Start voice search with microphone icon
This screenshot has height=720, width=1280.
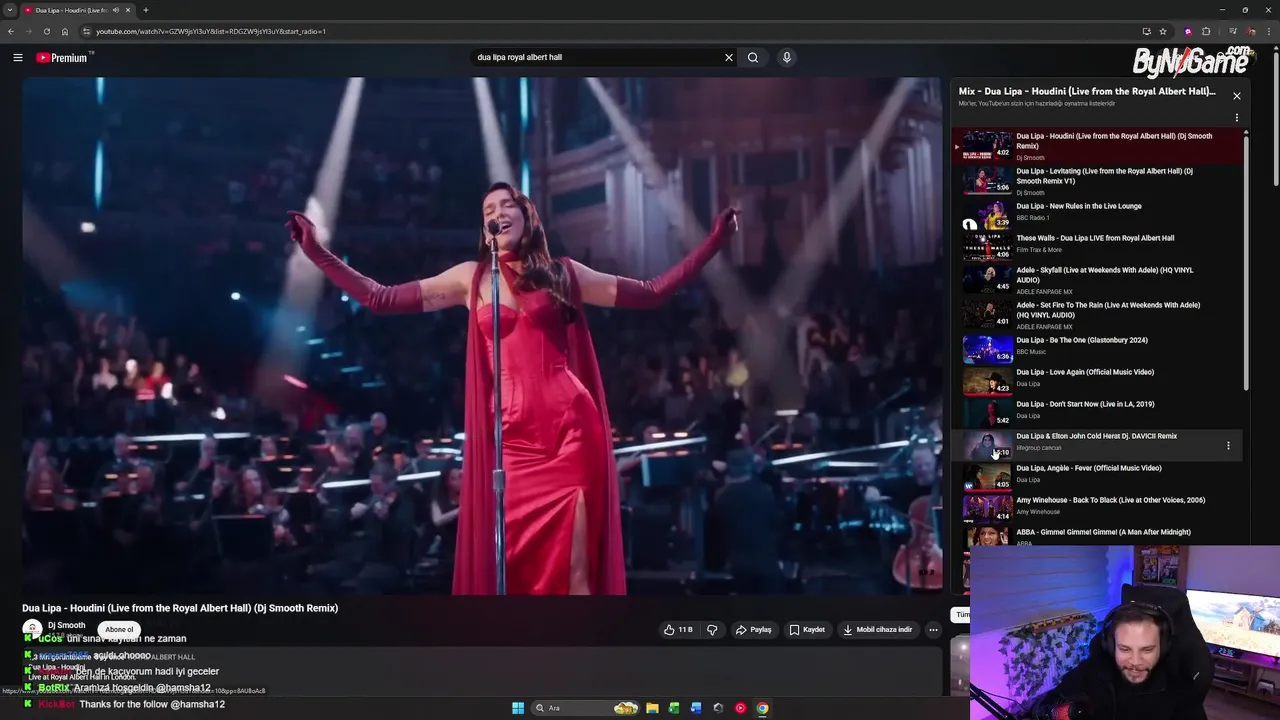tap(787, 57)
